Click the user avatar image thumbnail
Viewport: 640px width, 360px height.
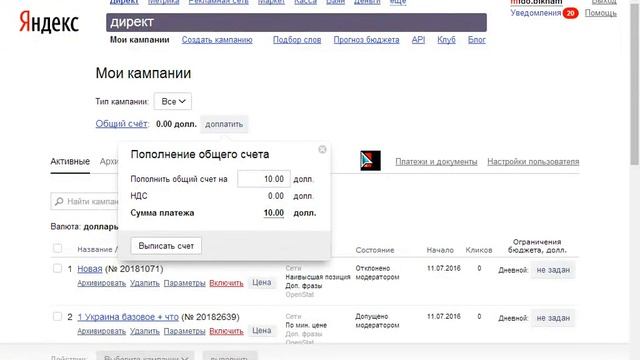tap(370, 161)
